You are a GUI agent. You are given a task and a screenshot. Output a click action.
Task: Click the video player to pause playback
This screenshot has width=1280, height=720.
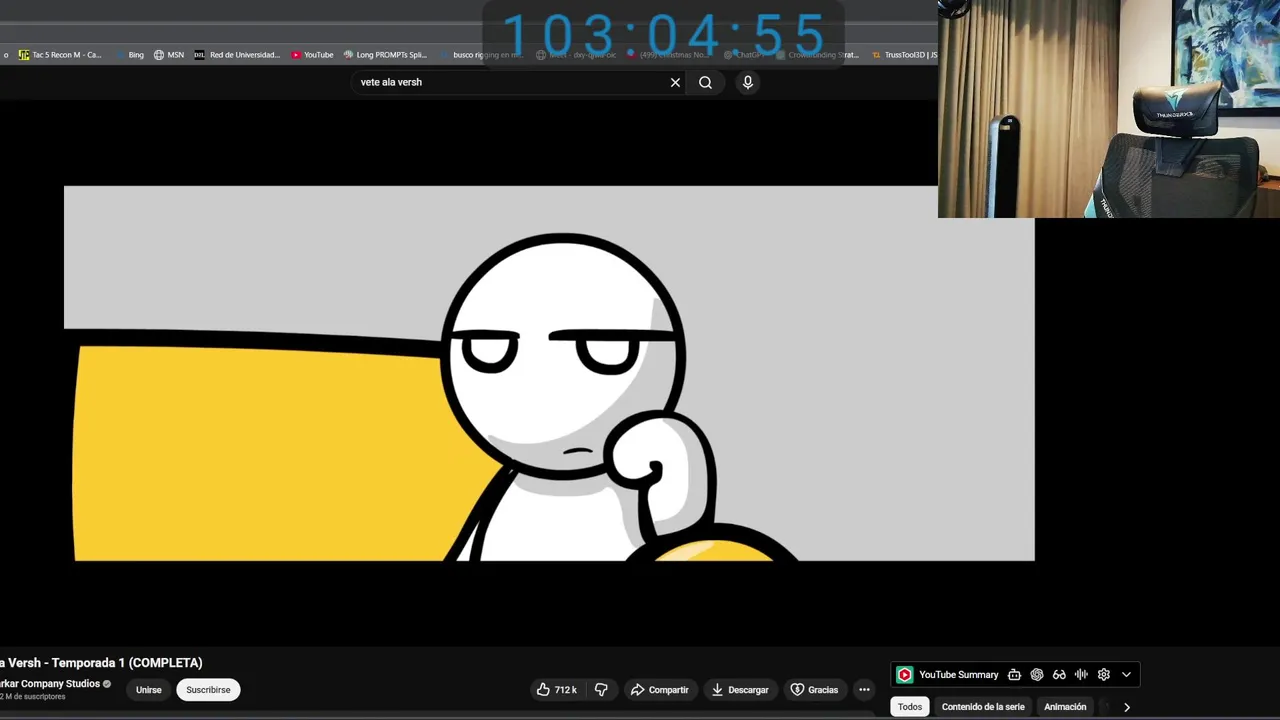point(549,373)
